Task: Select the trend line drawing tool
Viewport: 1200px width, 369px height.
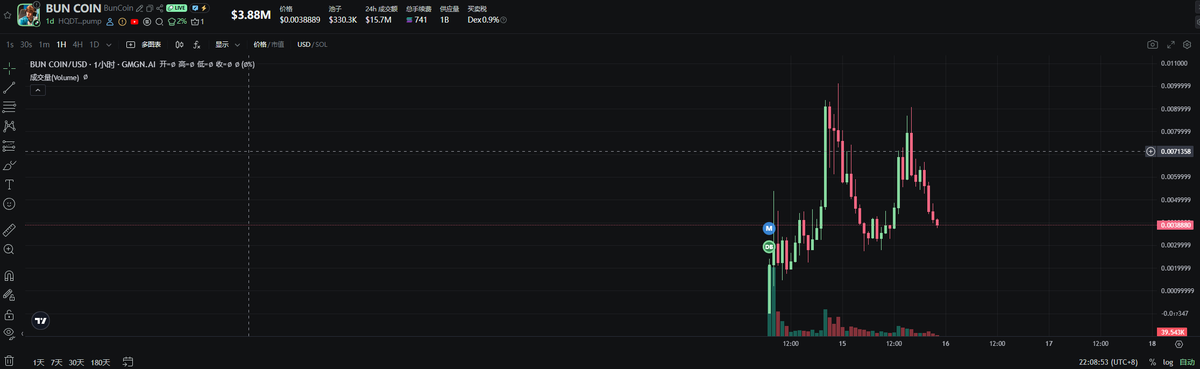Action: 9,87
